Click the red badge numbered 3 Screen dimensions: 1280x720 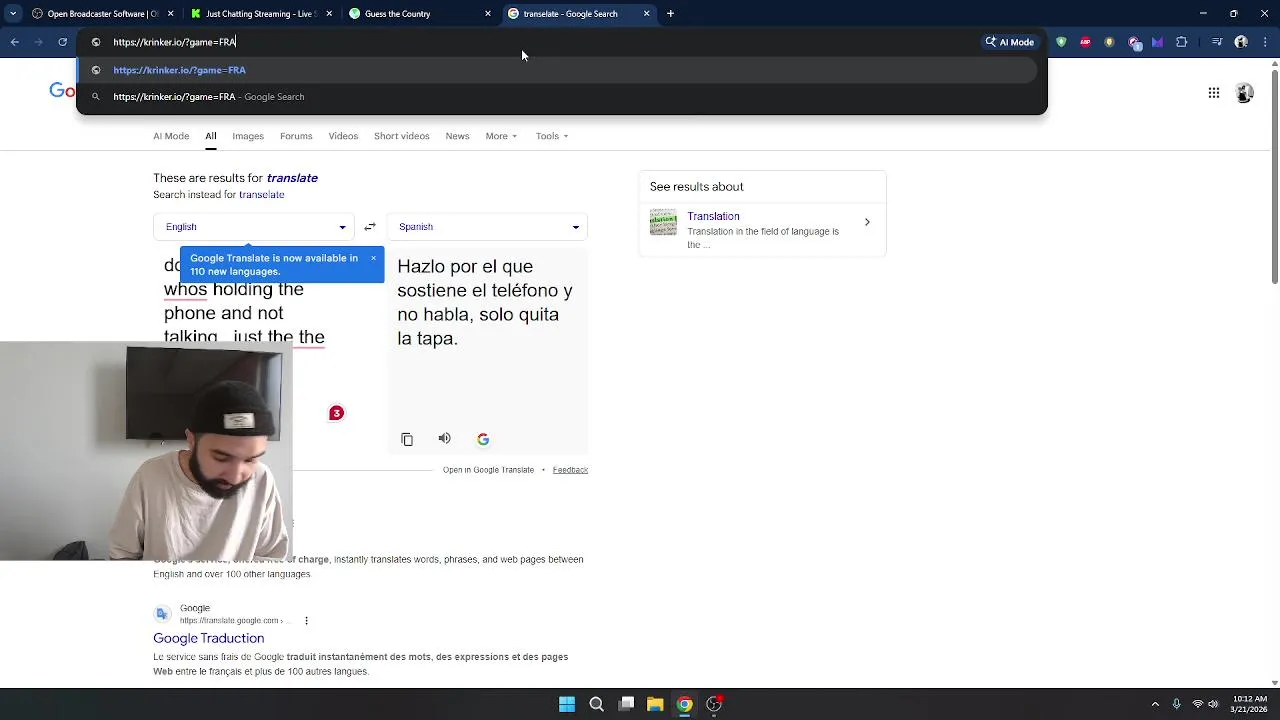coord(337,413)
